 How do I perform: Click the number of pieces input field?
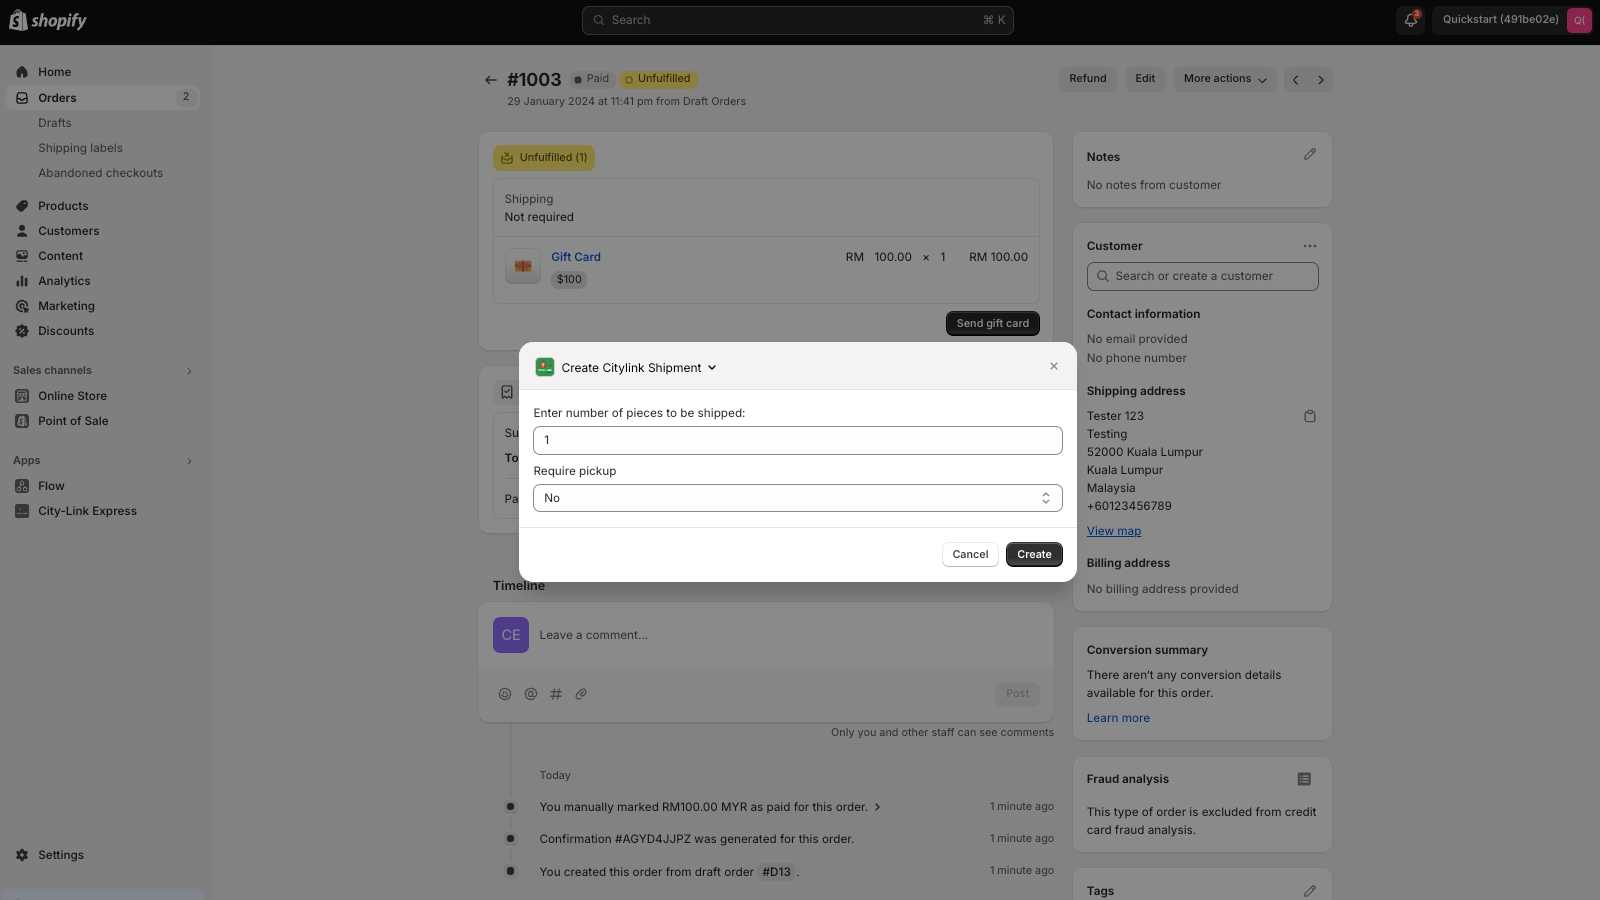(x=798, y=440)
